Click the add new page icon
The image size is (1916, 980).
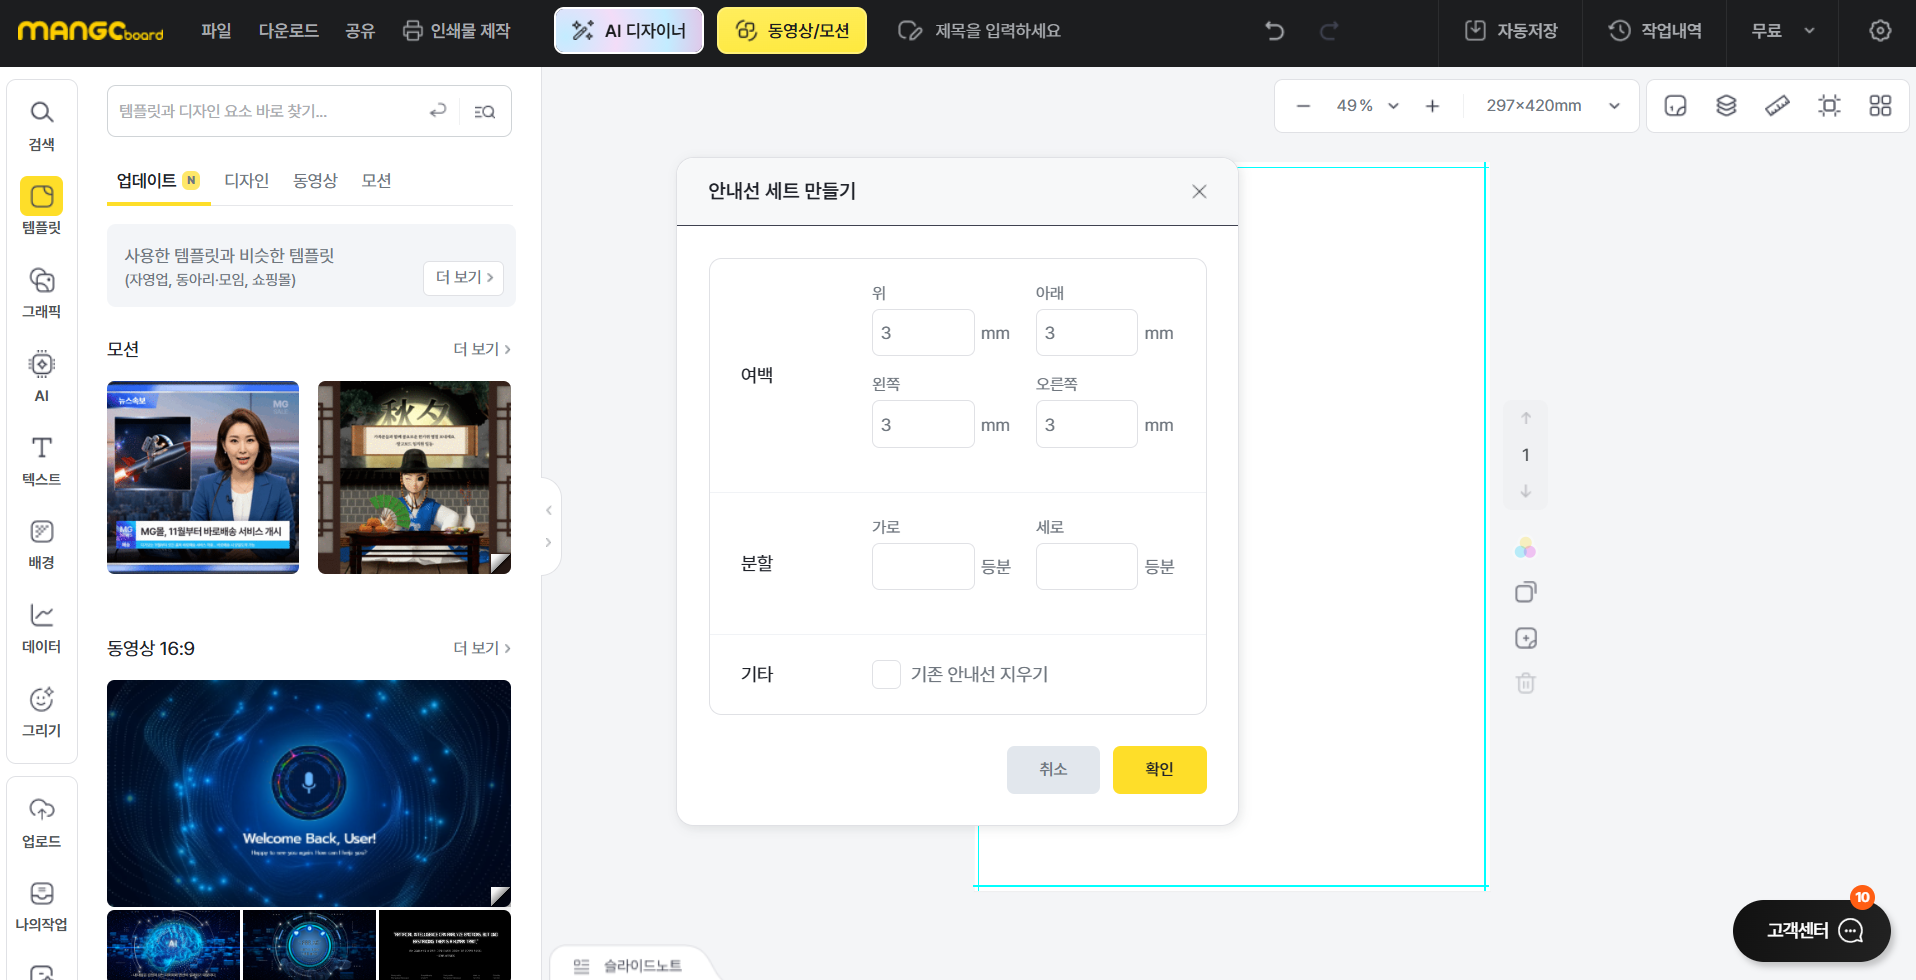[x=1525, y=637]
